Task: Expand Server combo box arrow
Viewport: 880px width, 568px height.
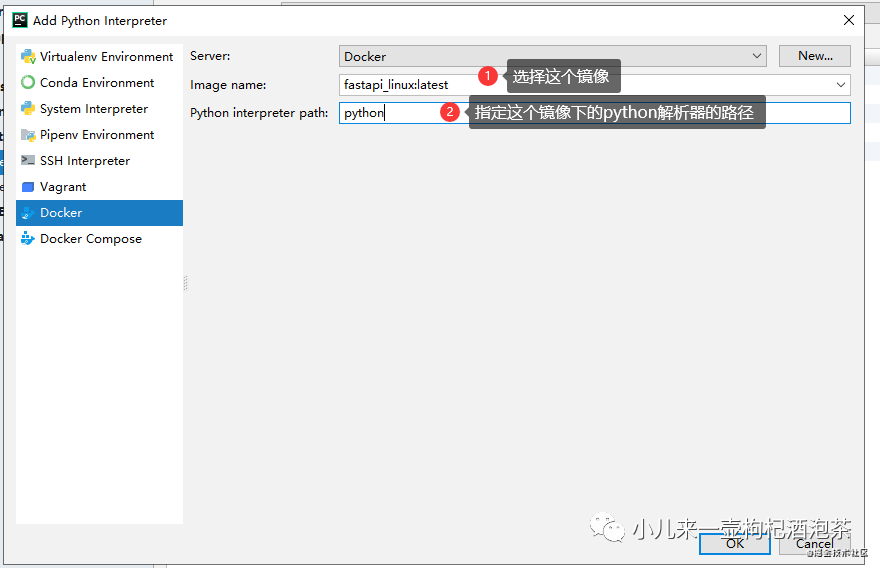Action: 757,56
